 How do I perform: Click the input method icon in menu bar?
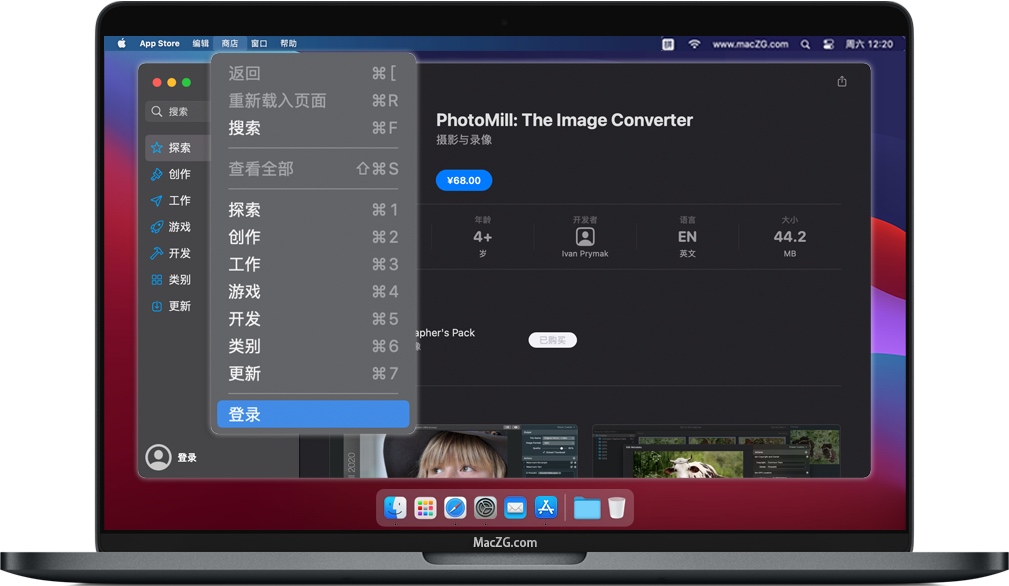tap(668, 44)
